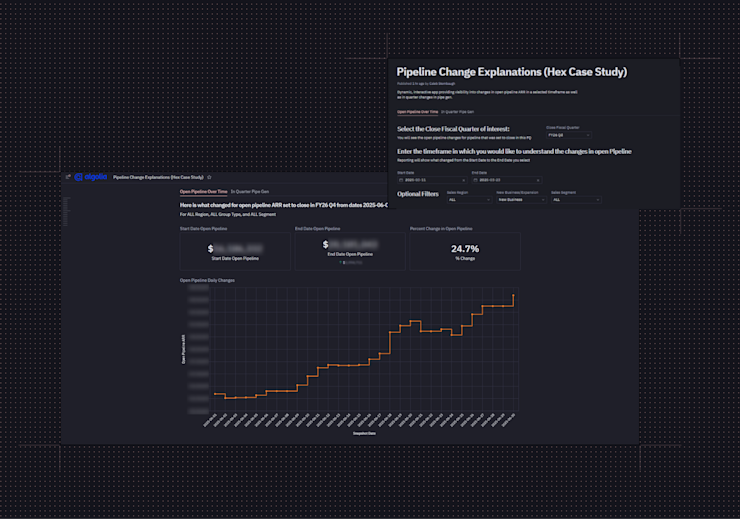The image size is (740, 519).
Task: Click the 'Optional Filters' label
Action: tap(418, 194)
